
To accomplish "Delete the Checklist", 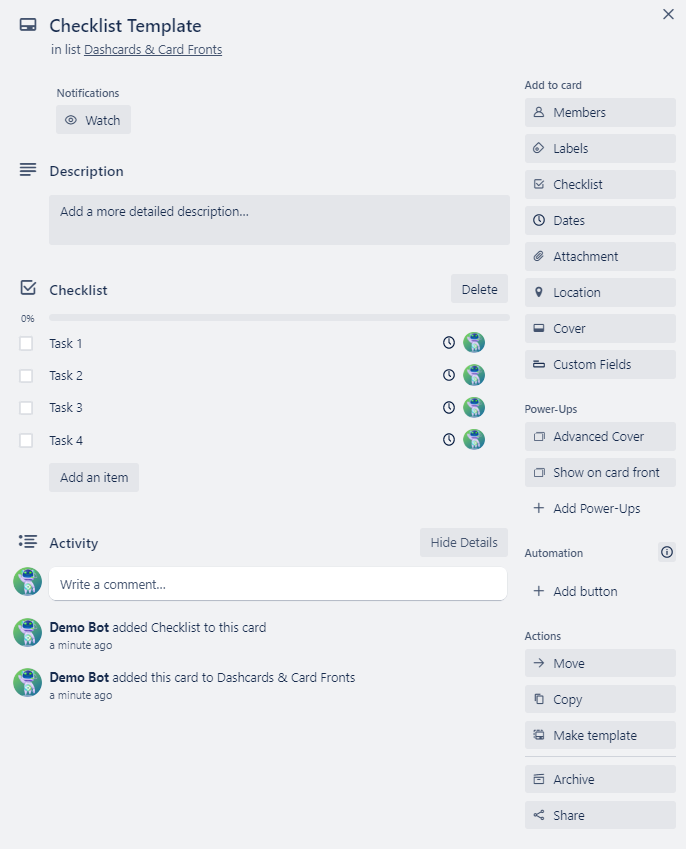I will coord(479,288).
